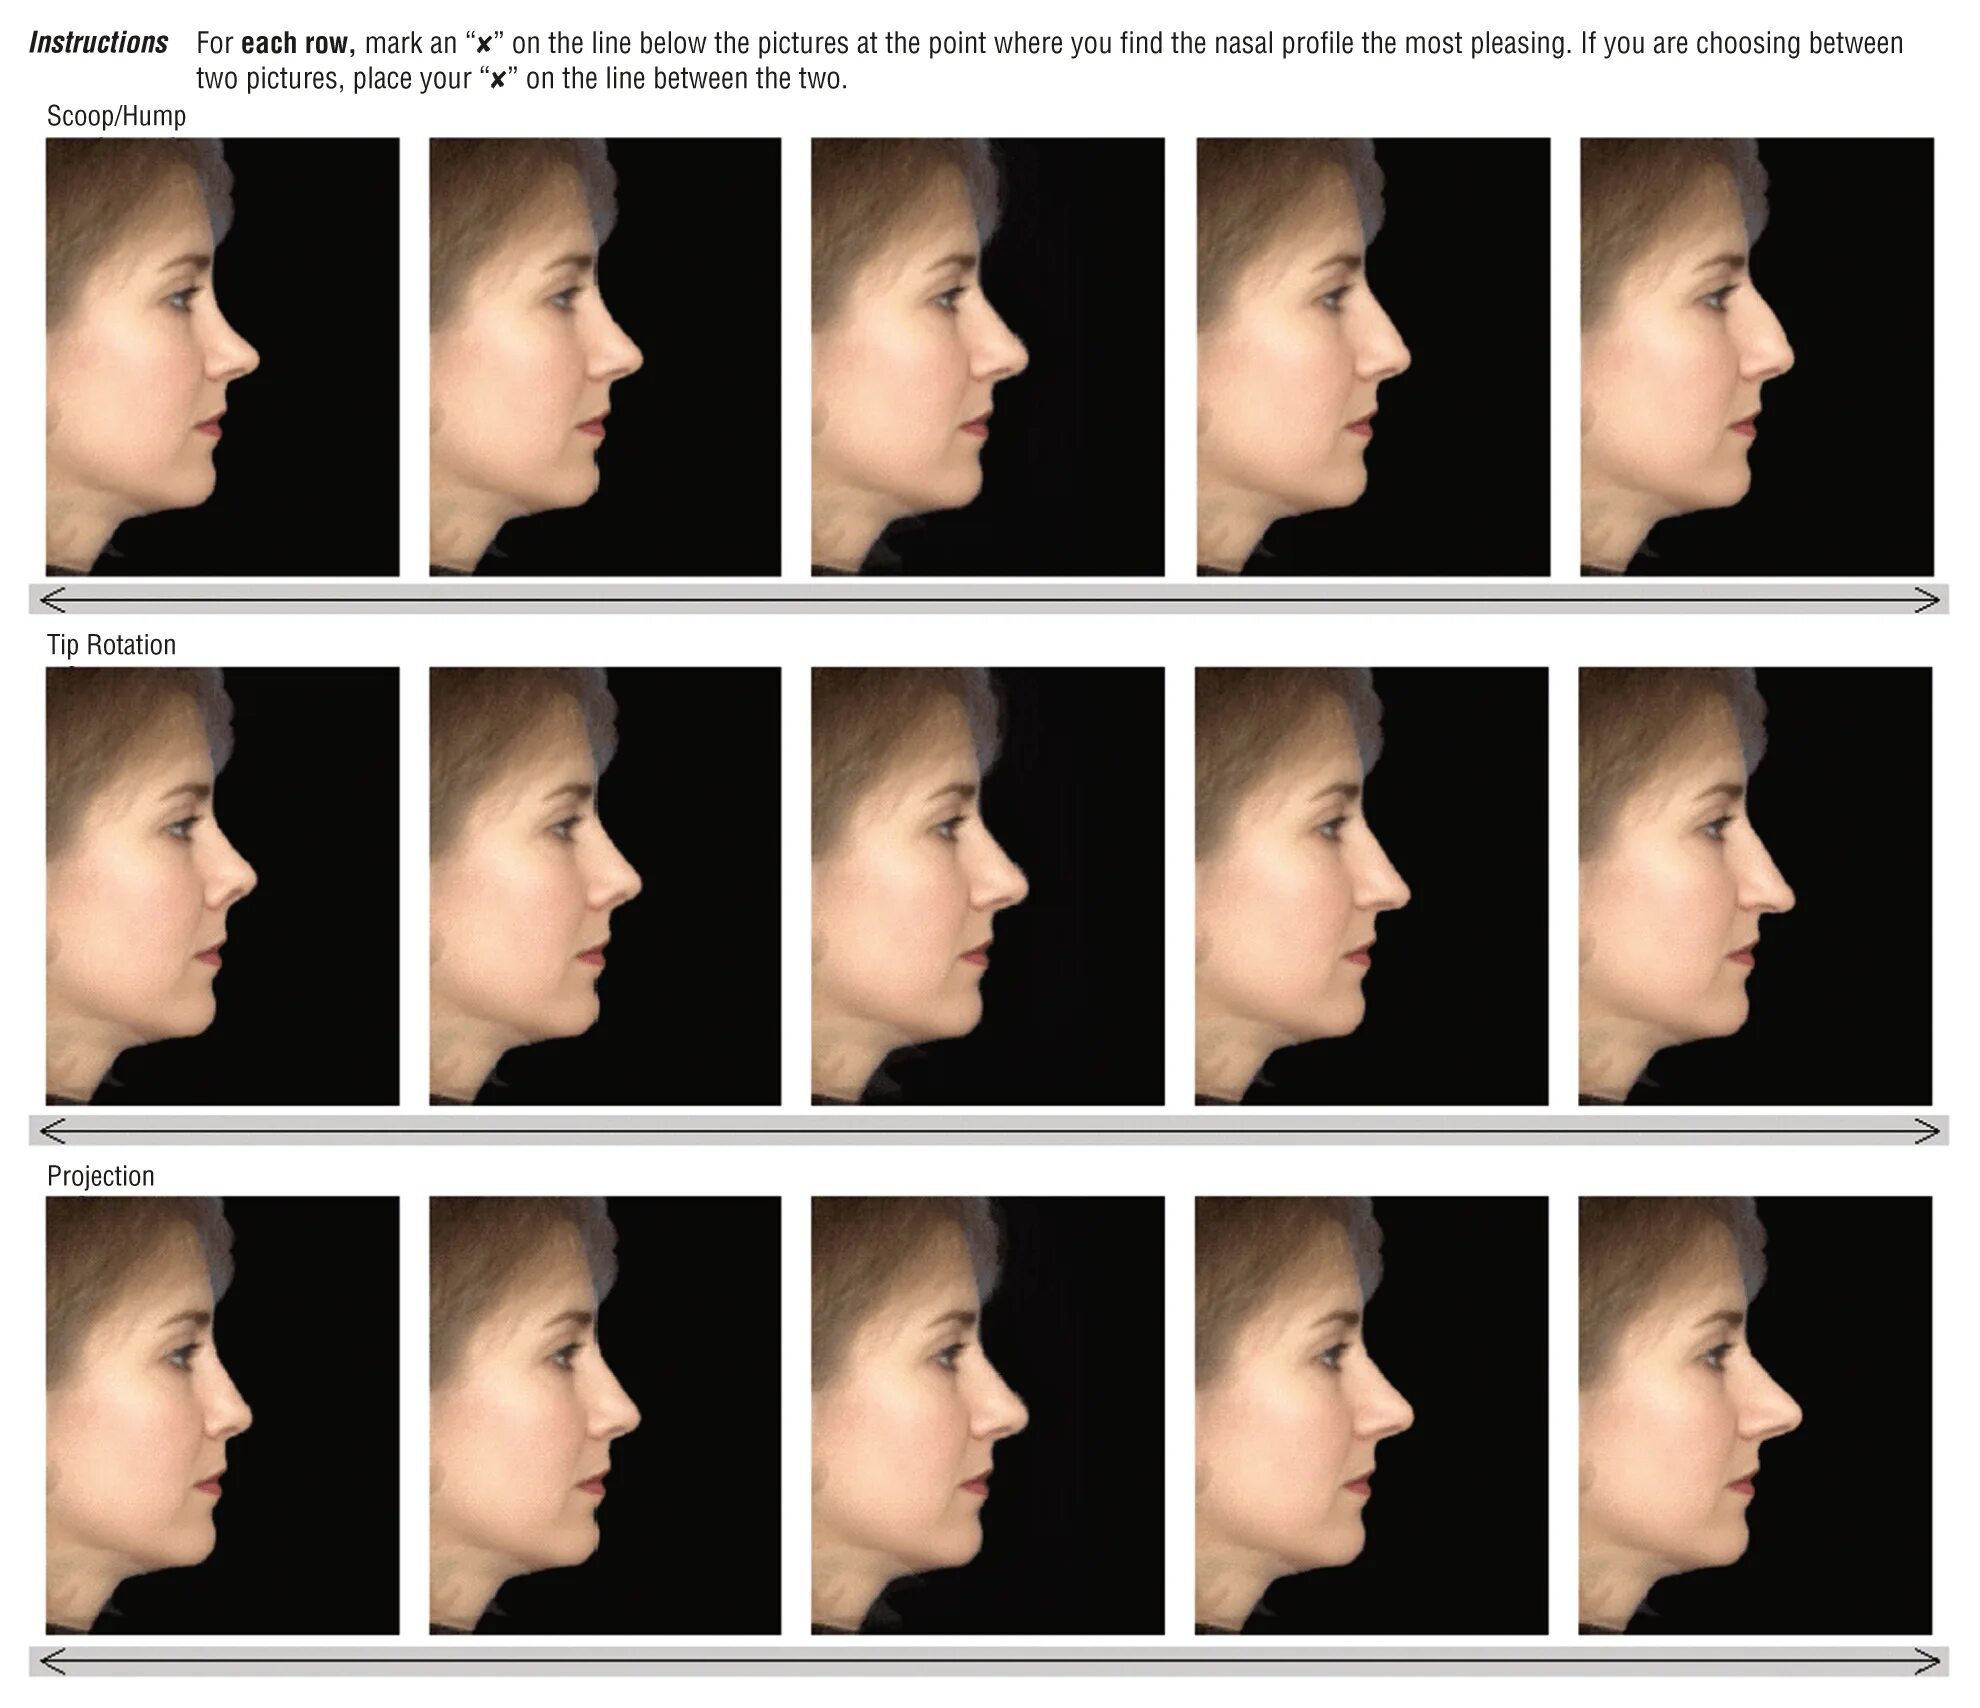Viewport: 1980px width, 1708px height.
Task: Select the second Scoop/Hump profile picture
Action: pyautogui.click(x=605, y=356)
